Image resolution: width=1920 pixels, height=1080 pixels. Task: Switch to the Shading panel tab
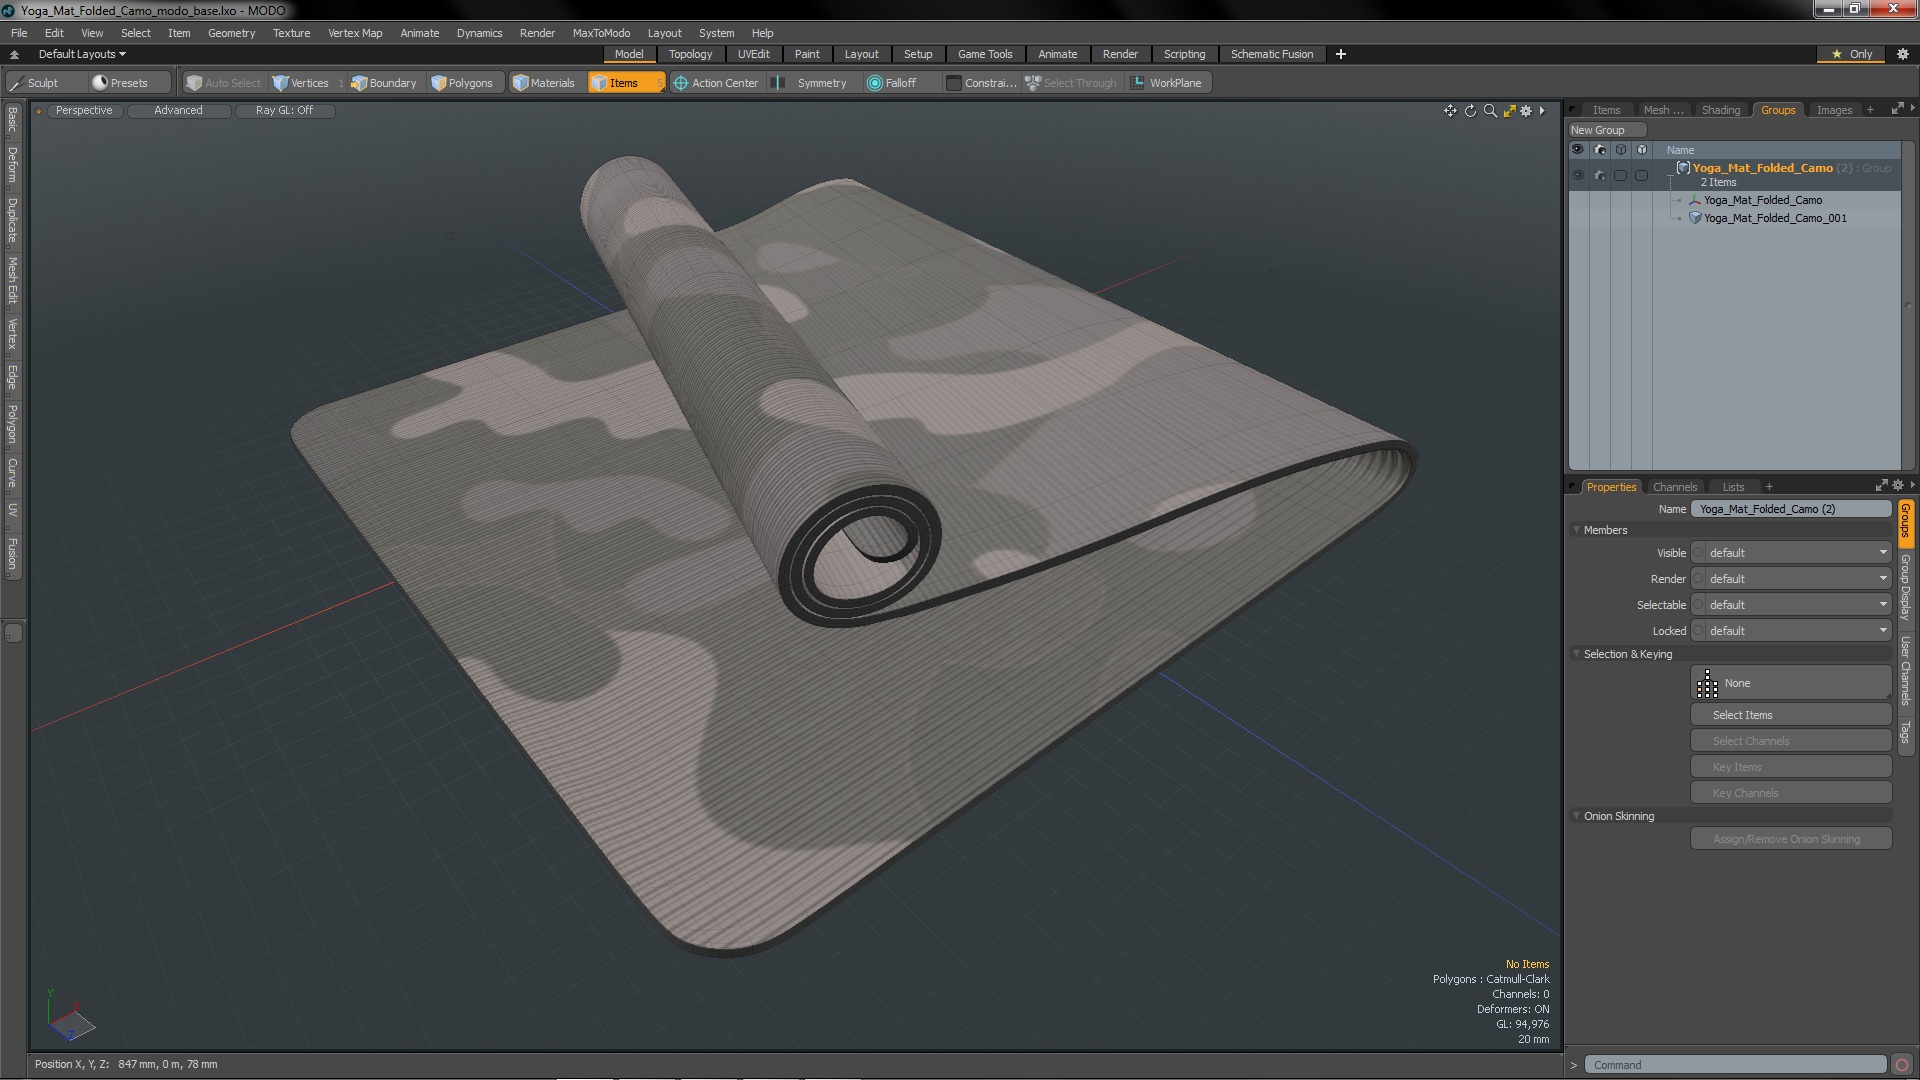pos(1720,110)
